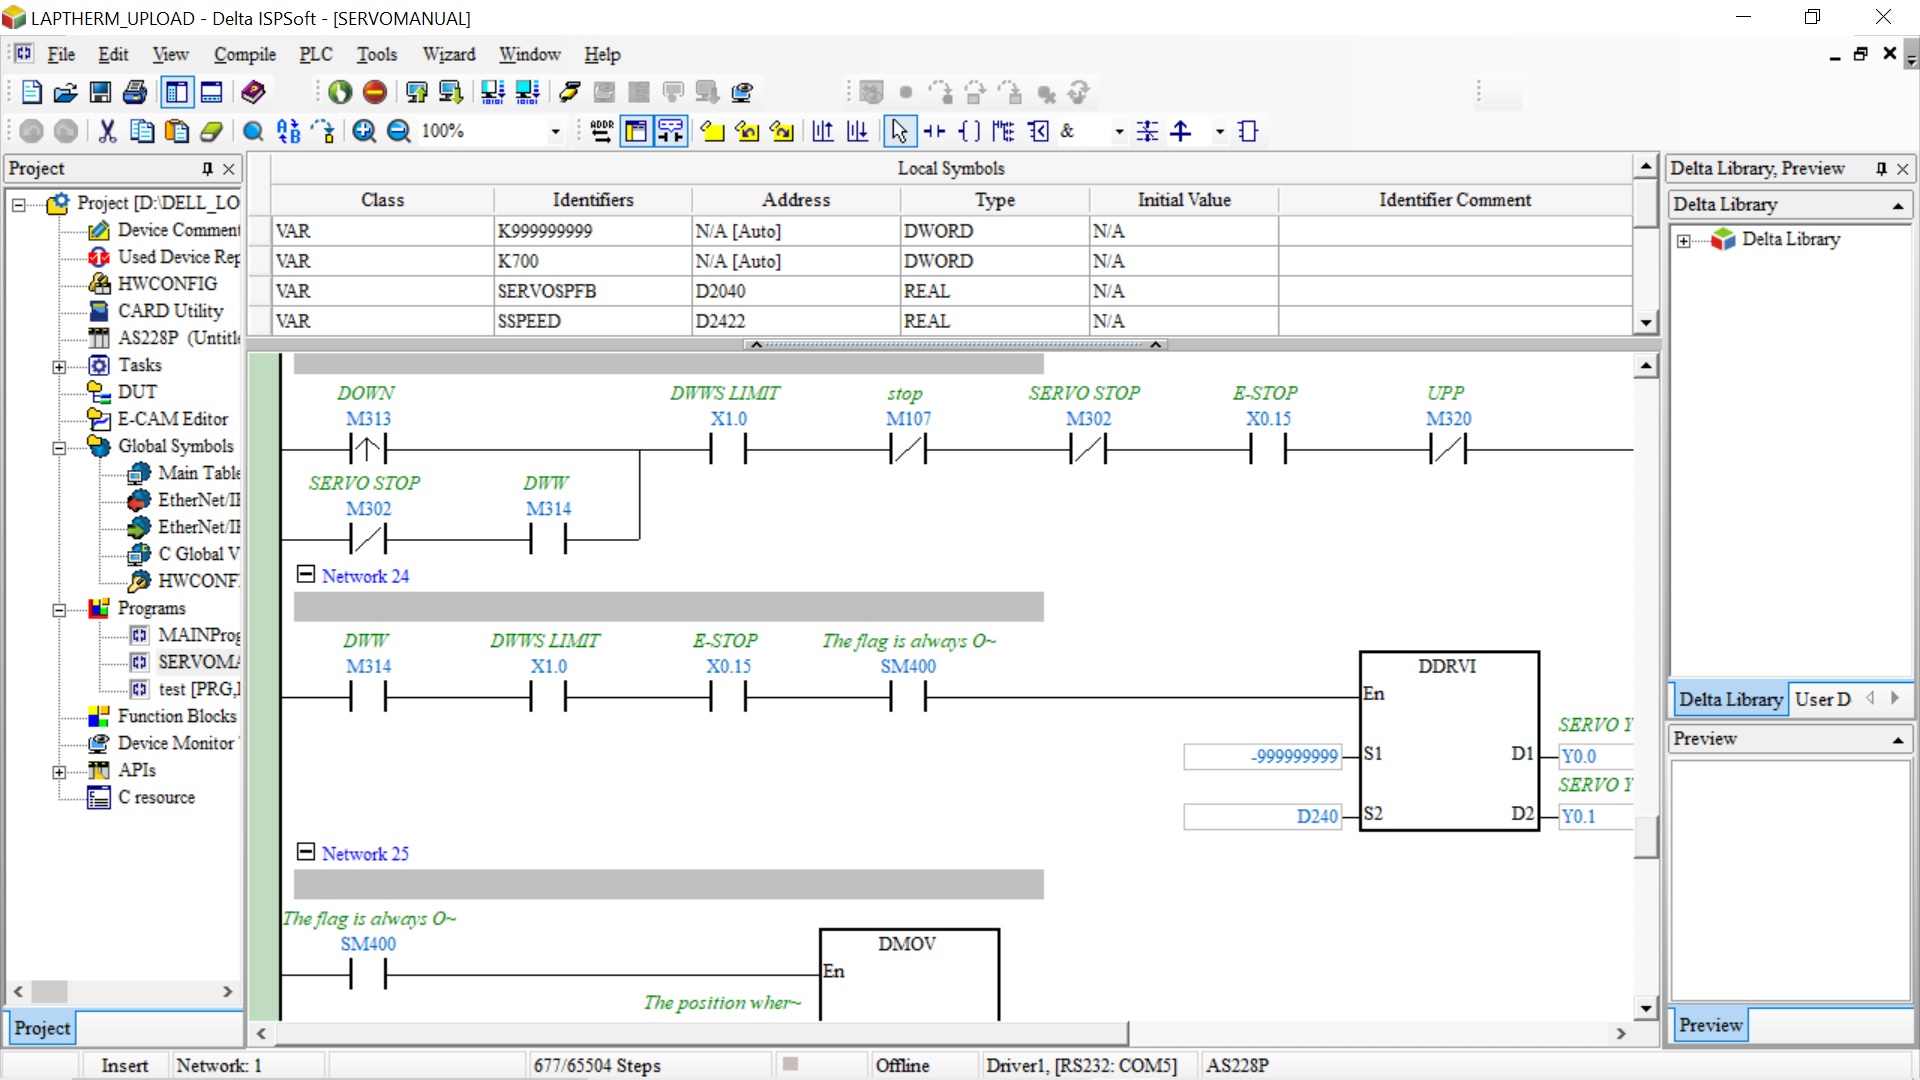Image resolution: width=1920 pixels, height=1080 pixels.
Task: Toggle the ladder comment display button
Action: click(670, 131)
